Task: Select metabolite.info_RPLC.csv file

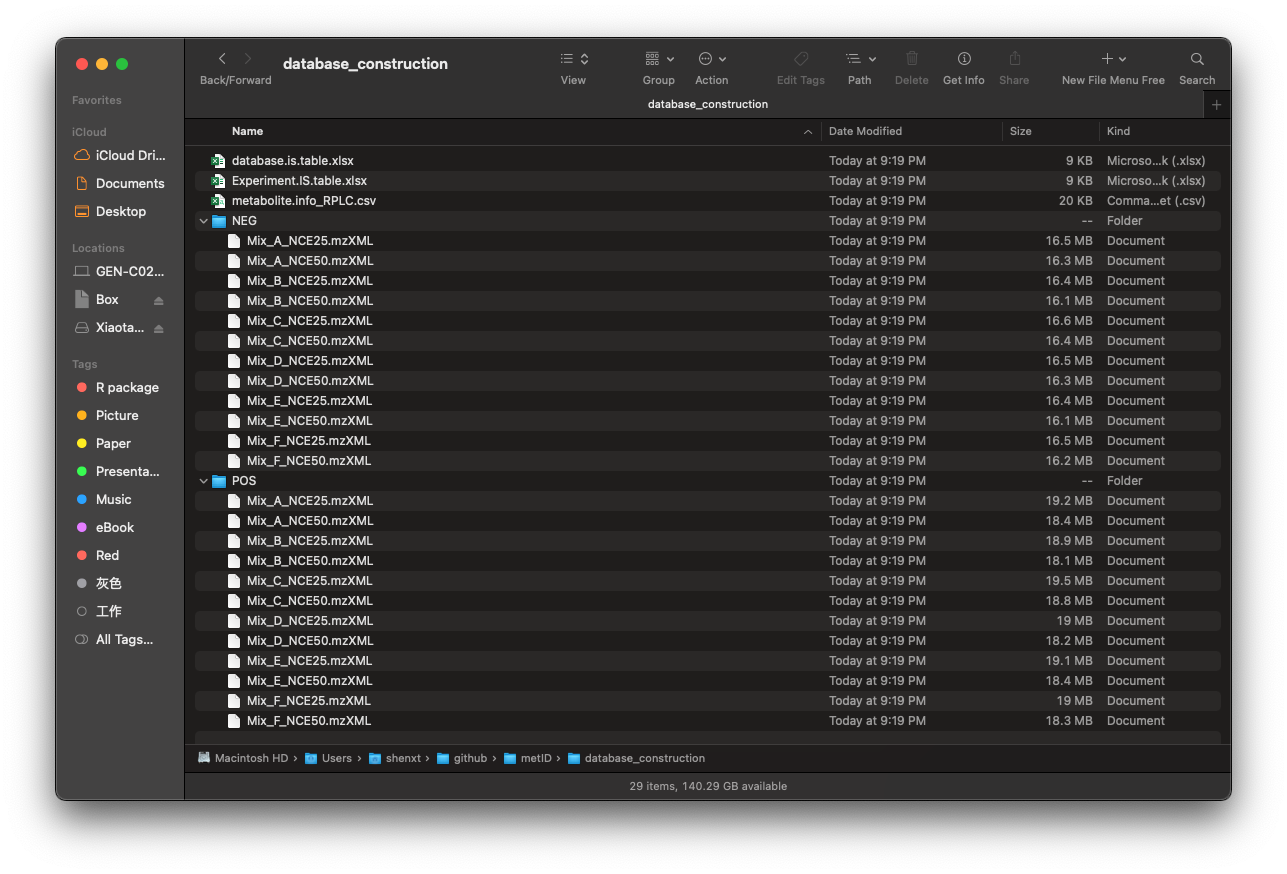Action: tap(303, 201)
